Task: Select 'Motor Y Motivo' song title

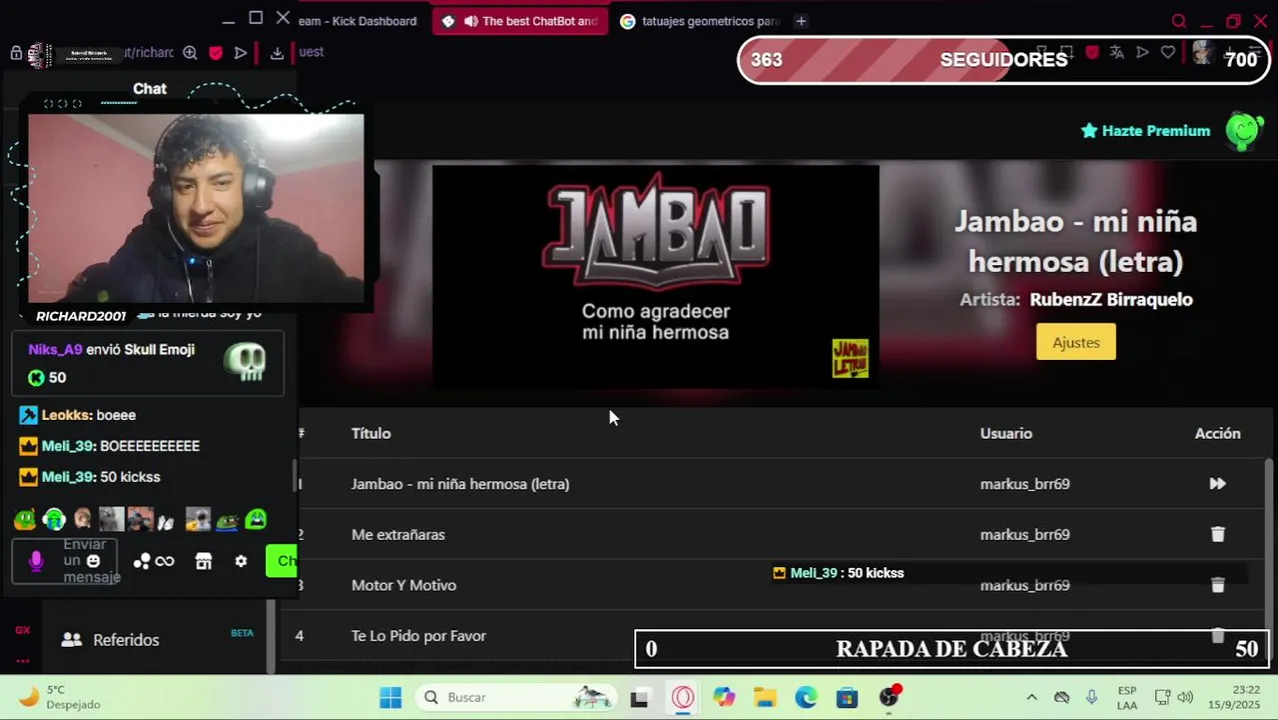Action: [x=404, y=585]
